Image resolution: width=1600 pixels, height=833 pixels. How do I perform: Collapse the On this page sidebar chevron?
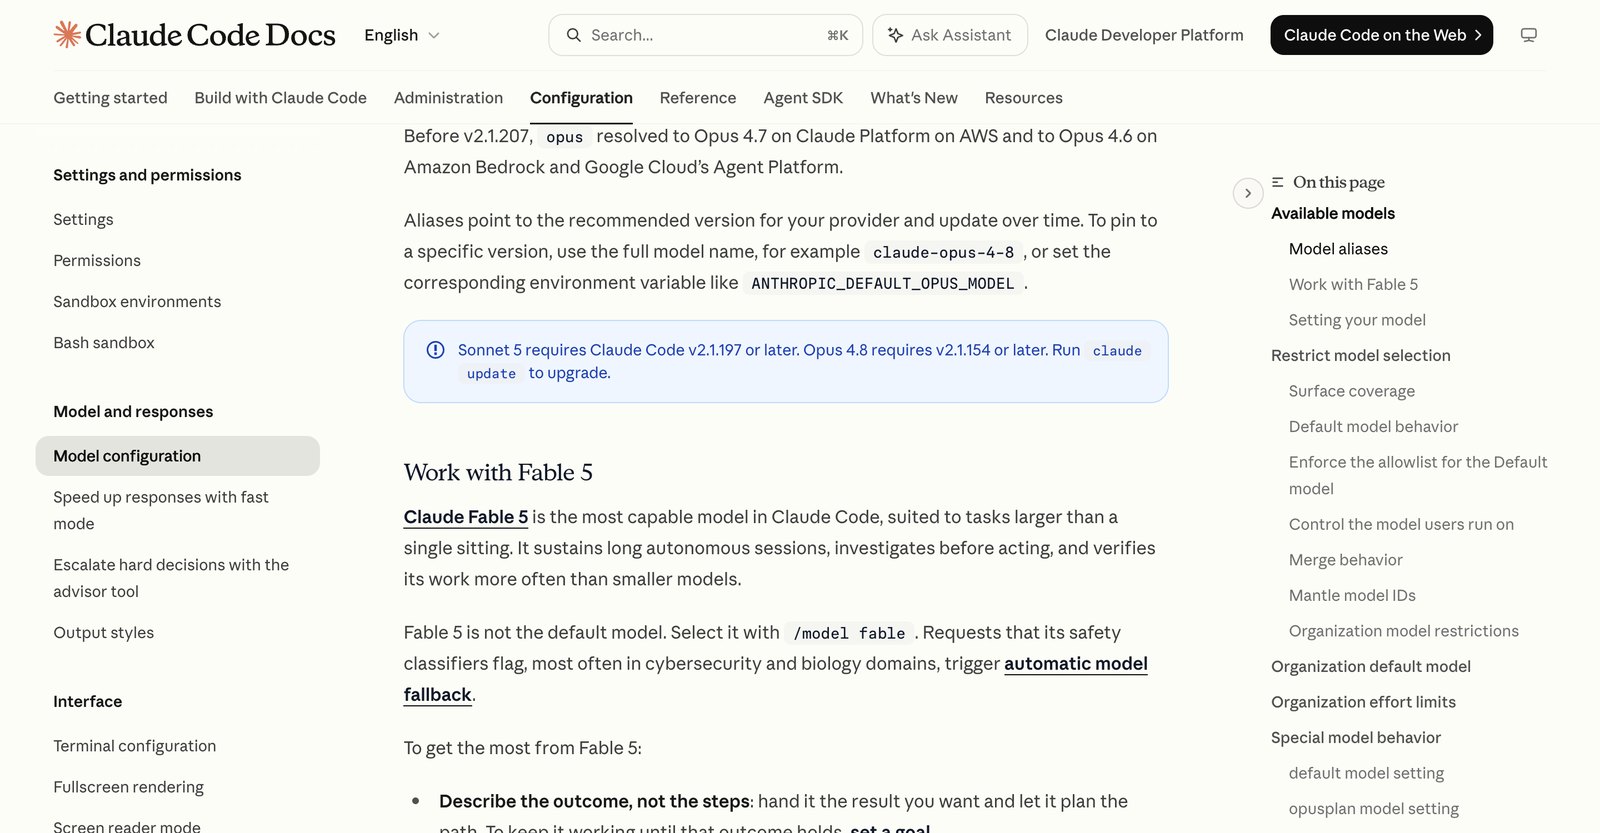(1248, 193)
